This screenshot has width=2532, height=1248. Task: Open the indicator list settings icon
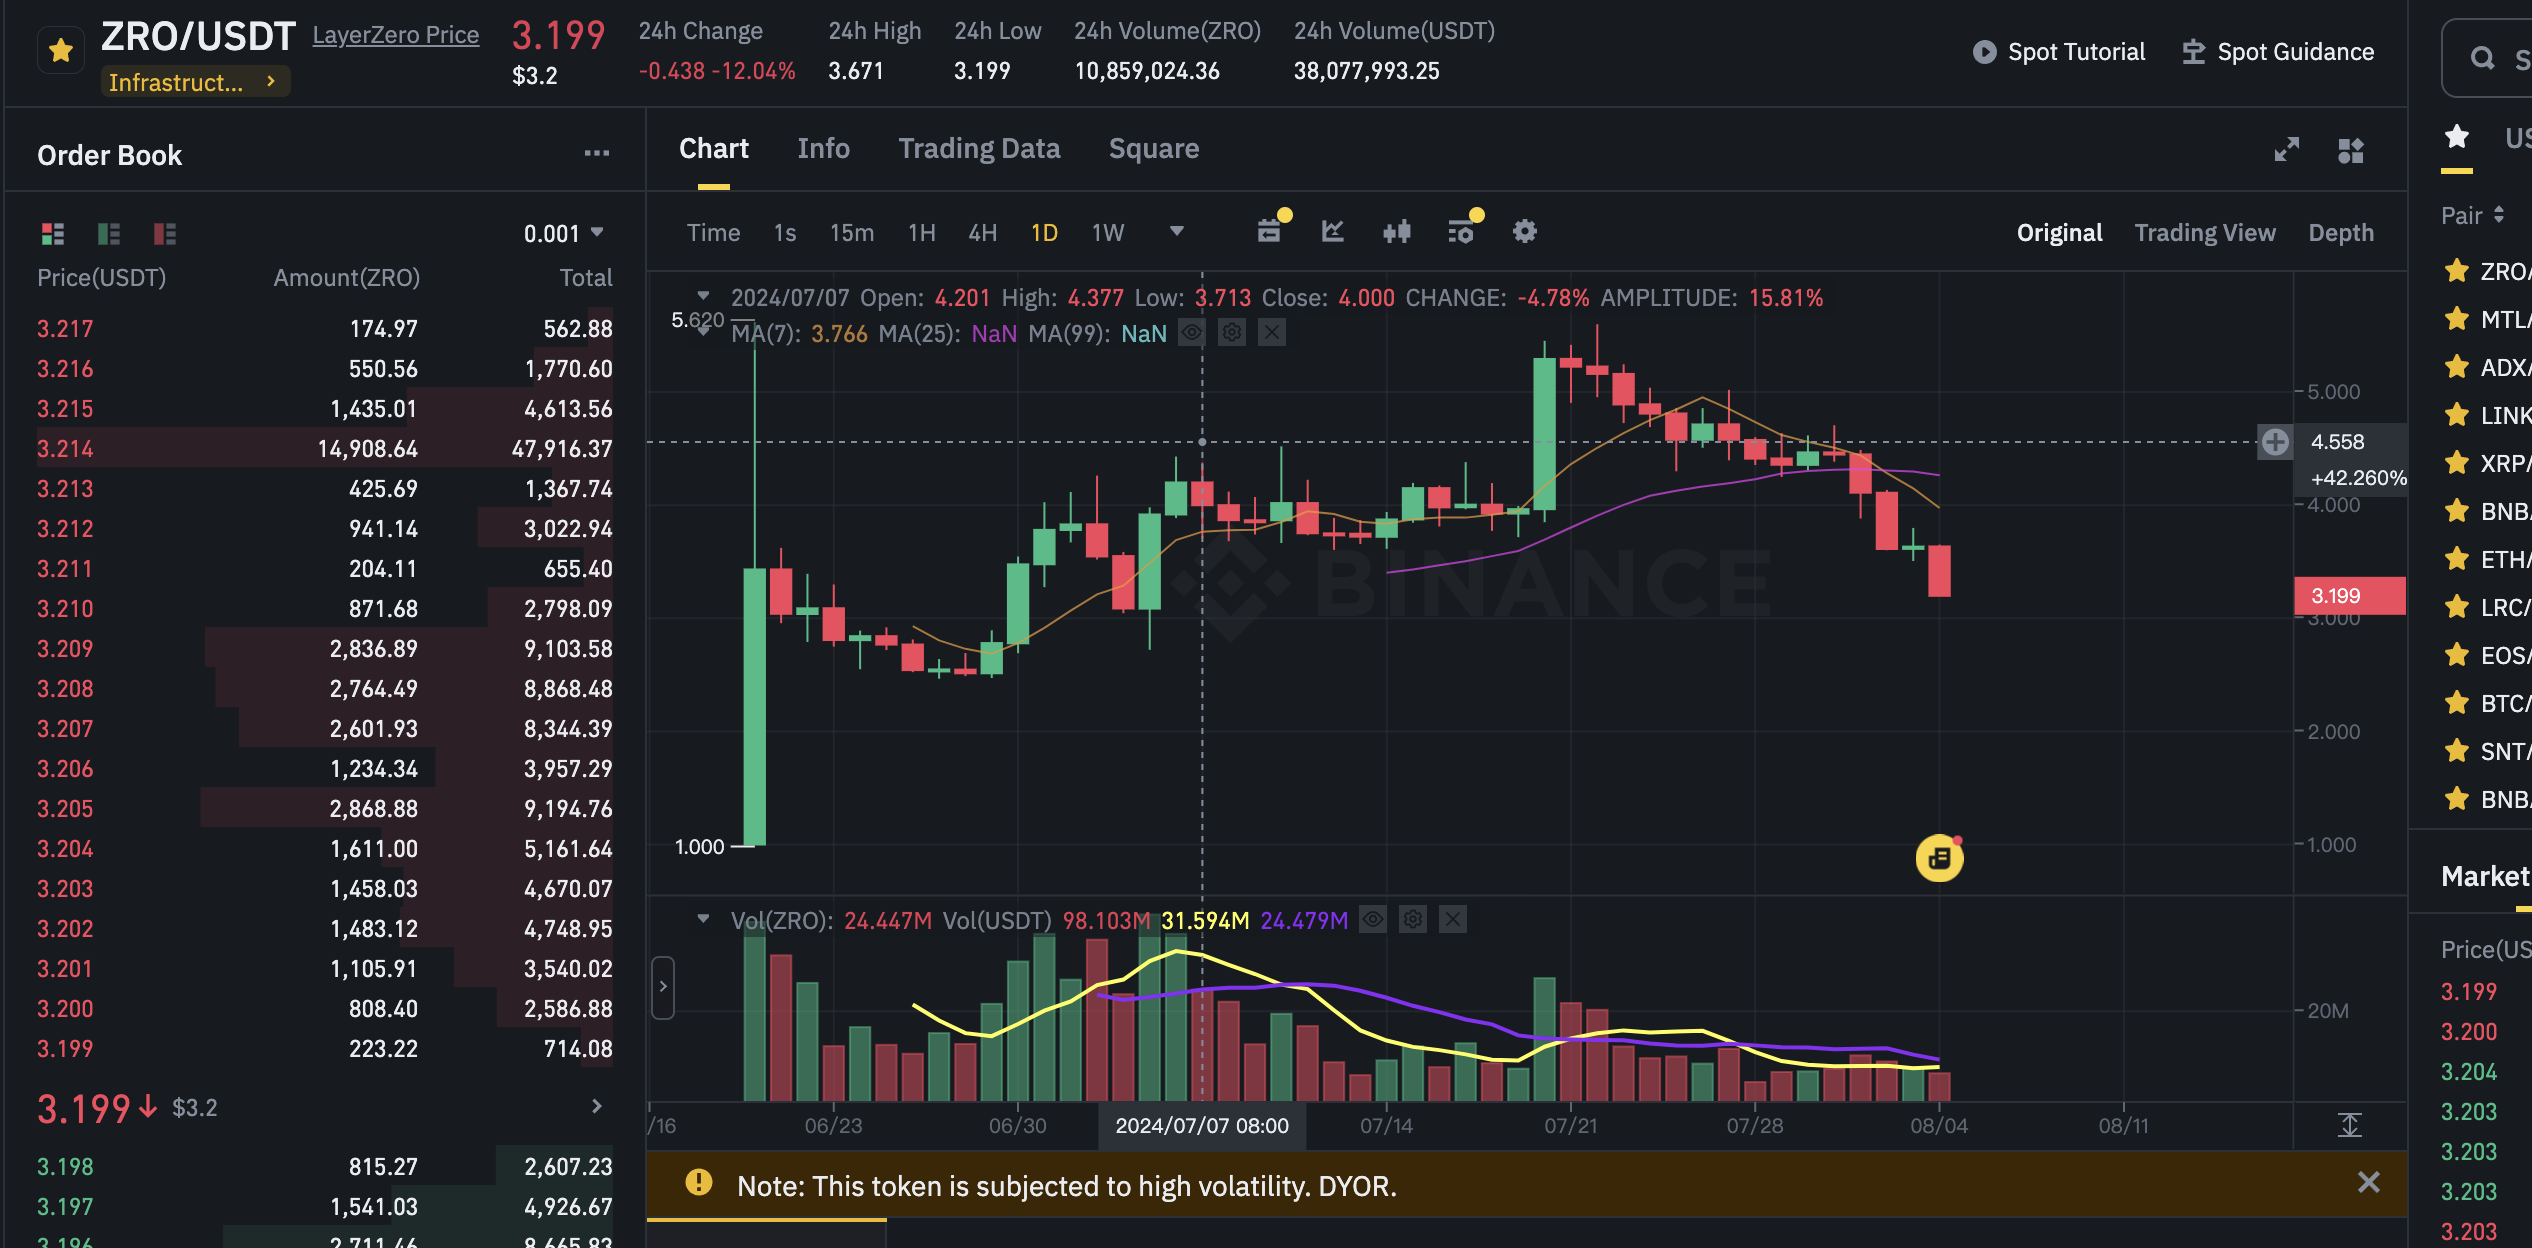(x=1461, y=231)
